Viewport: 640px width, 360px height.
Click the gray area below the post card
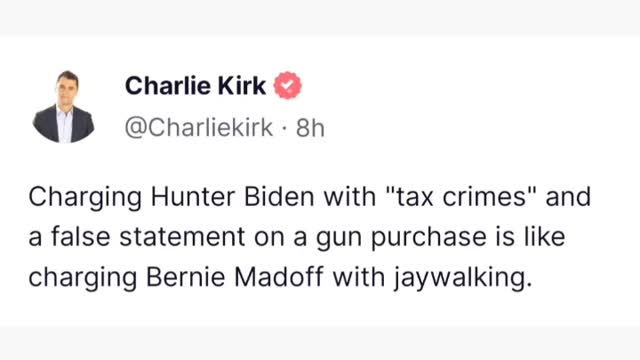pyautogui.click(x=320, y=343)
